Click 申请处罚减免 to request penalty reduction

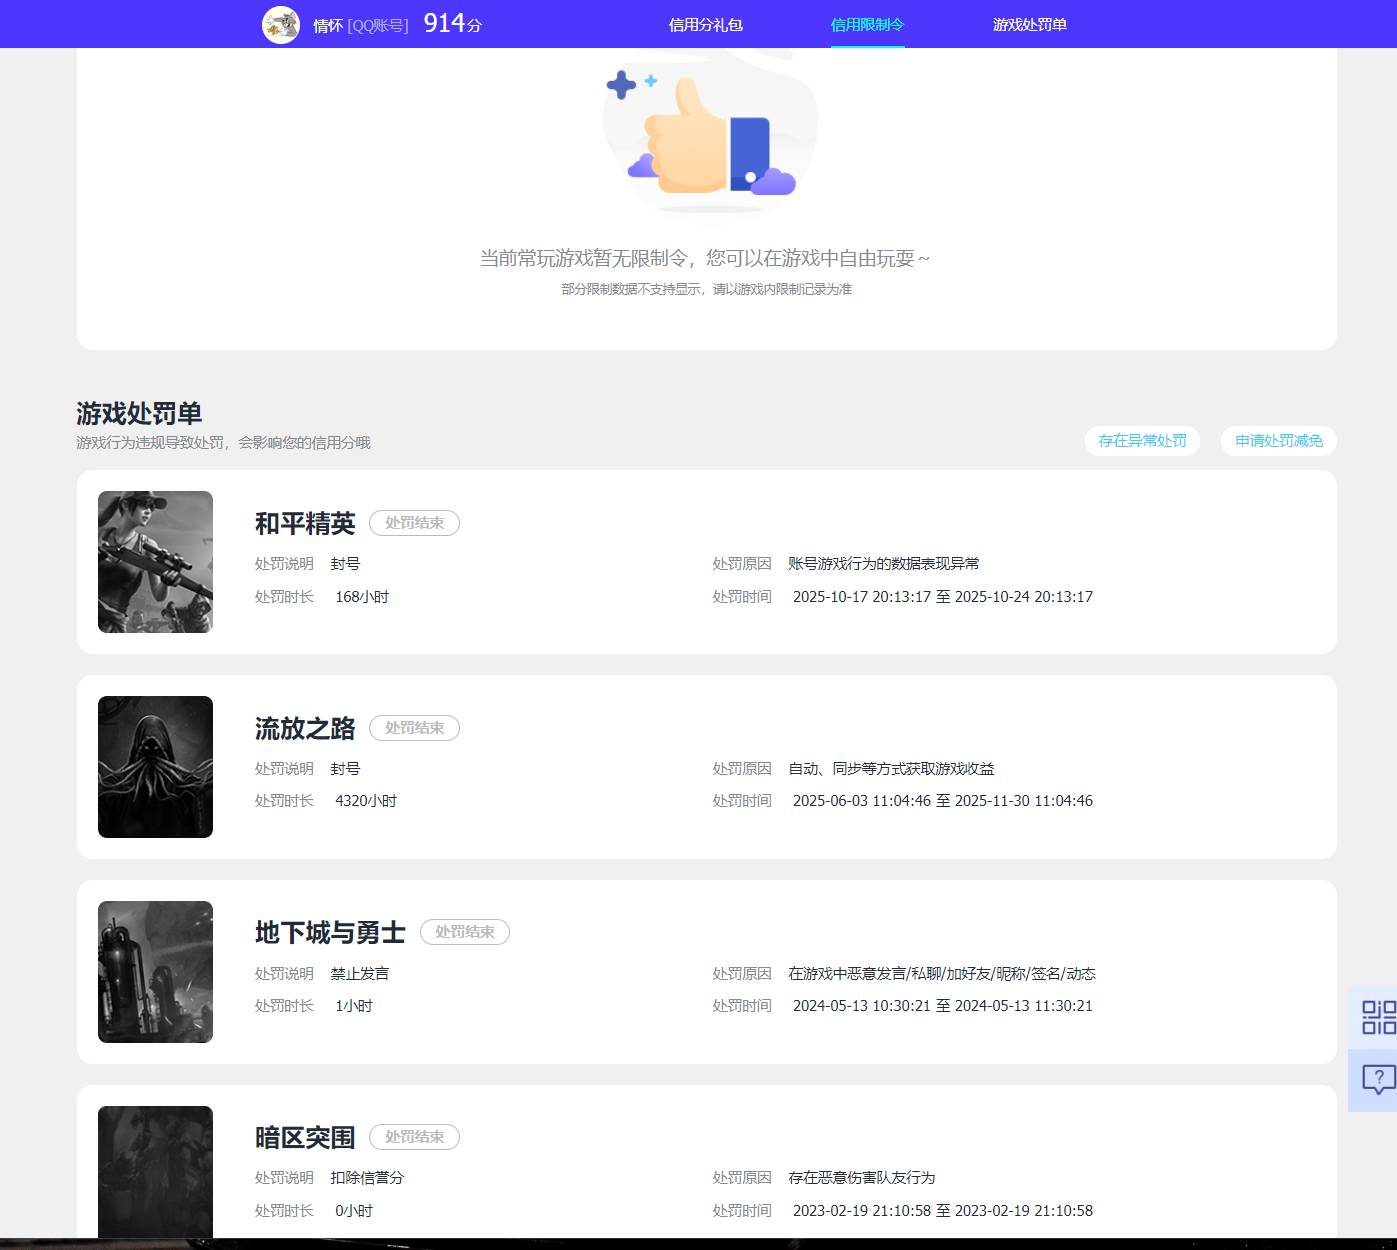pyautogui.click(x=1278, y=440)
